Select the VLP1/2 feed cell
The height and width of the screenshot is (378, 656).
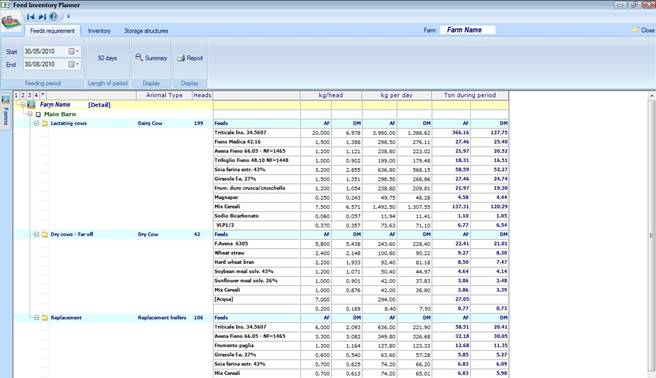(256, 225)
